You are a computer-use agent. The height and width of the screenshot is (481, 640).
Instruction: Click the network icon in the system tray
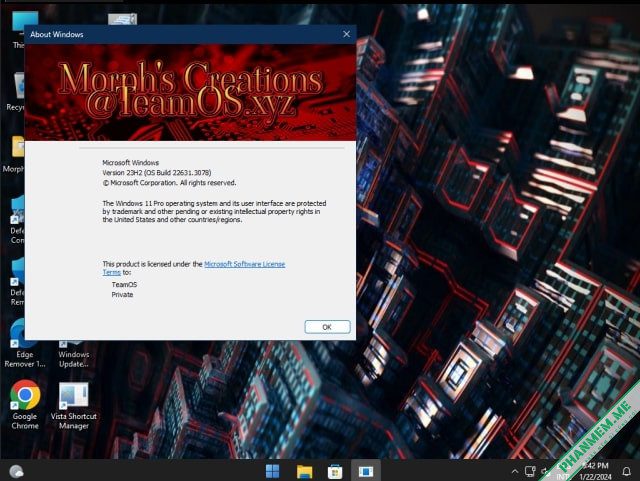530,471
